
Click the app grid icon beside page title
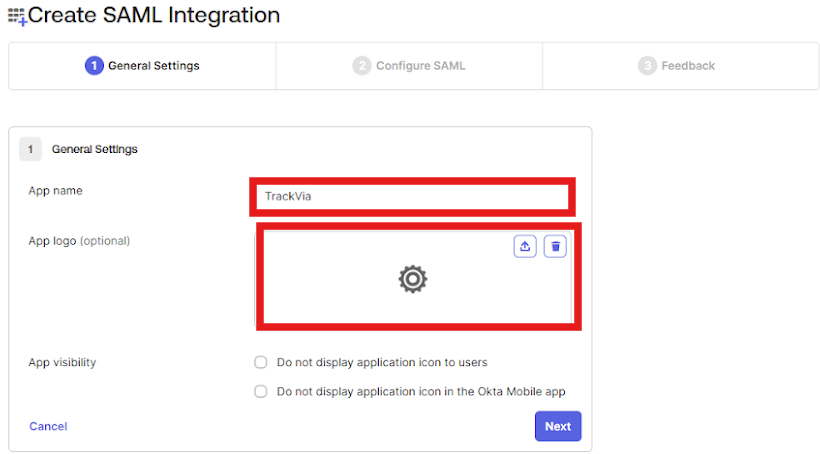17,16
